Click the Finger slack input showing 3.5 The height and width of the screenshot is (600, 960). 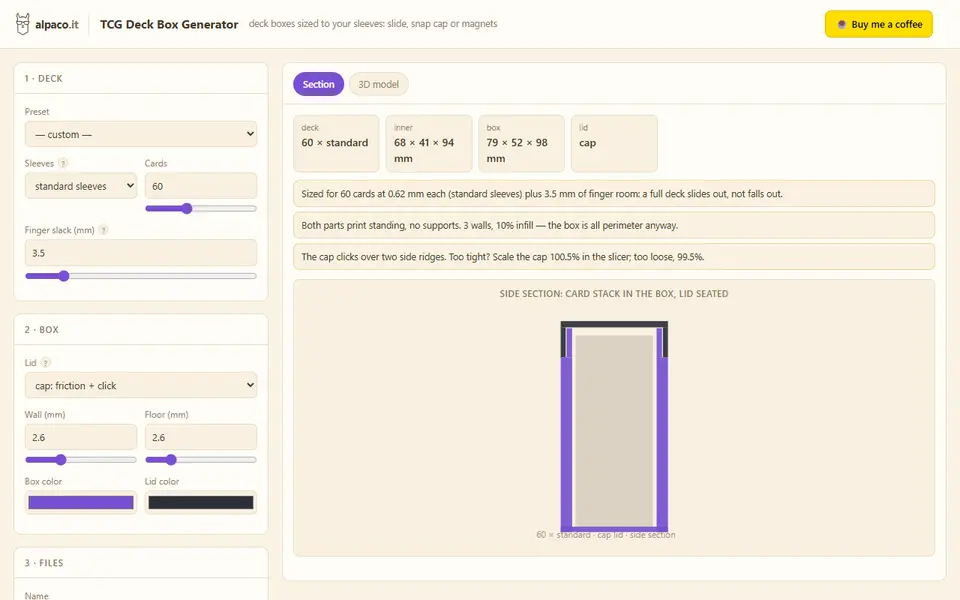point(141,252)
